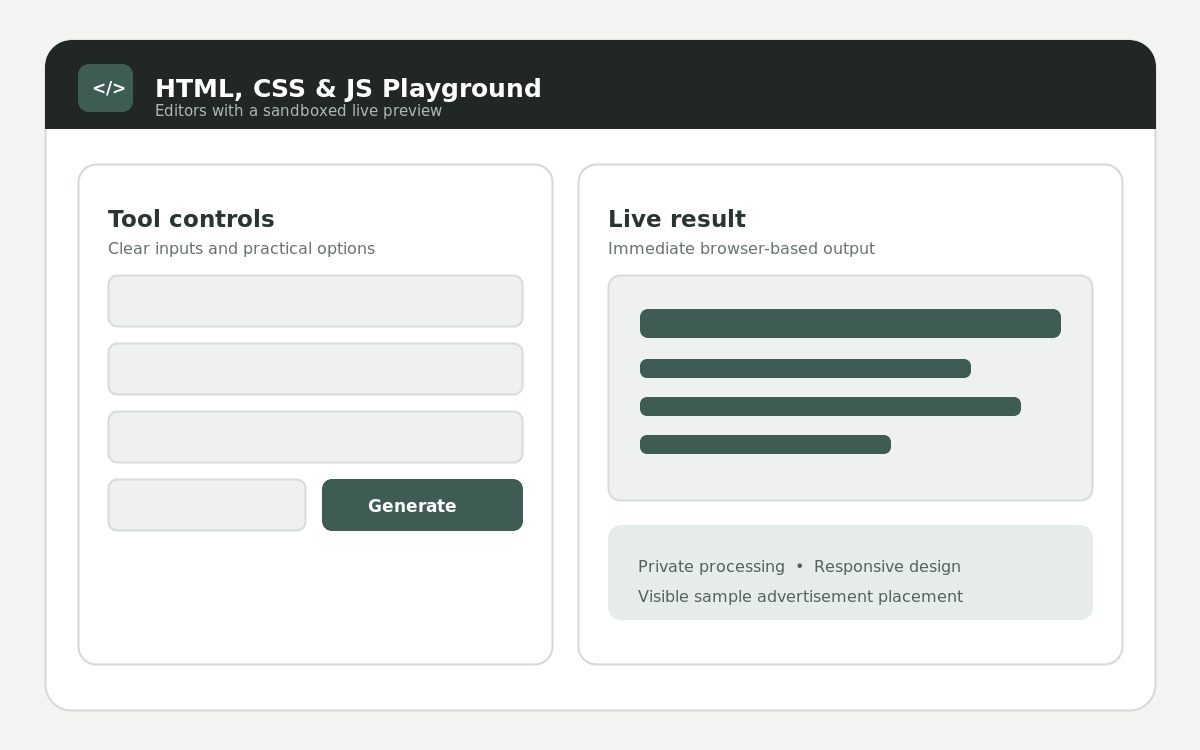Click the "Live result" heading
This screenshot has height=750, width=1200.
[677, 219]
